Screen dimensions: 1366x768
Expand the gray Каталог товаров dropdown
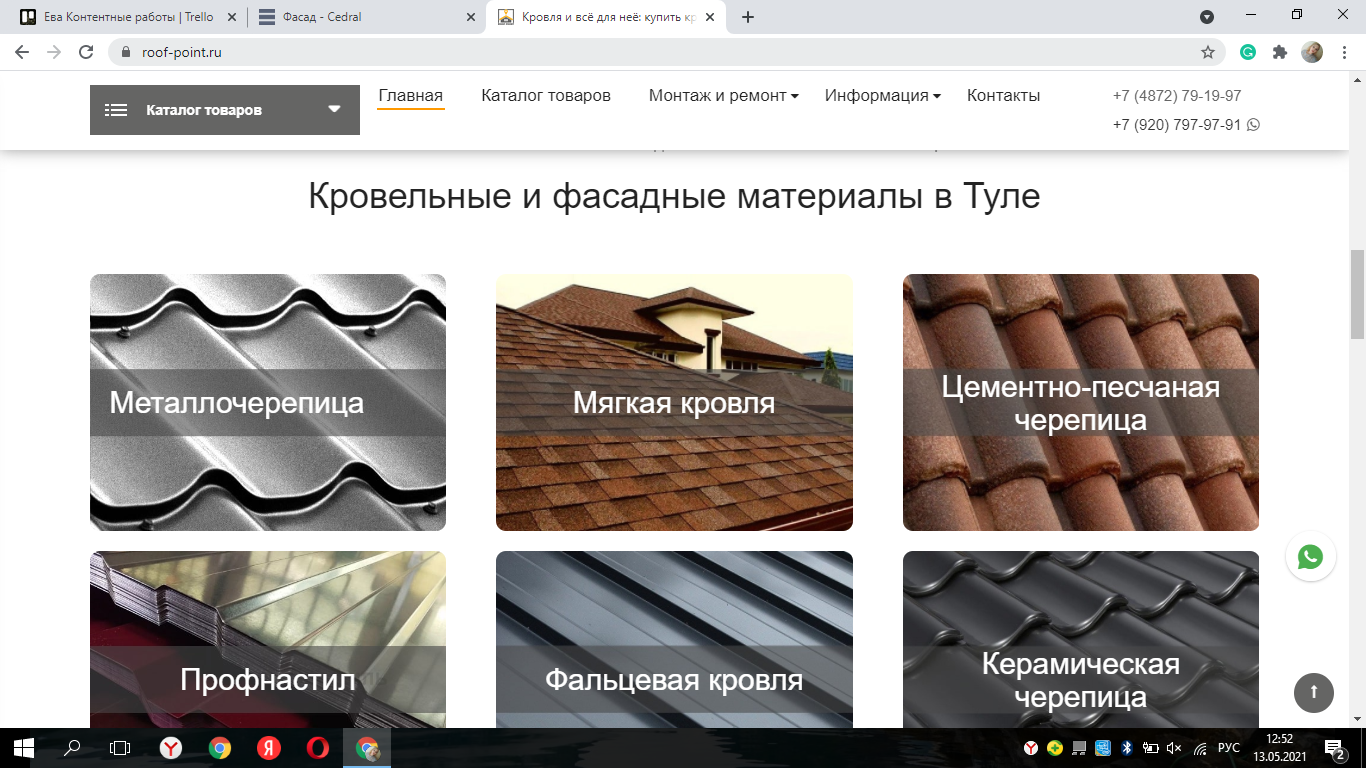(224, 110)
